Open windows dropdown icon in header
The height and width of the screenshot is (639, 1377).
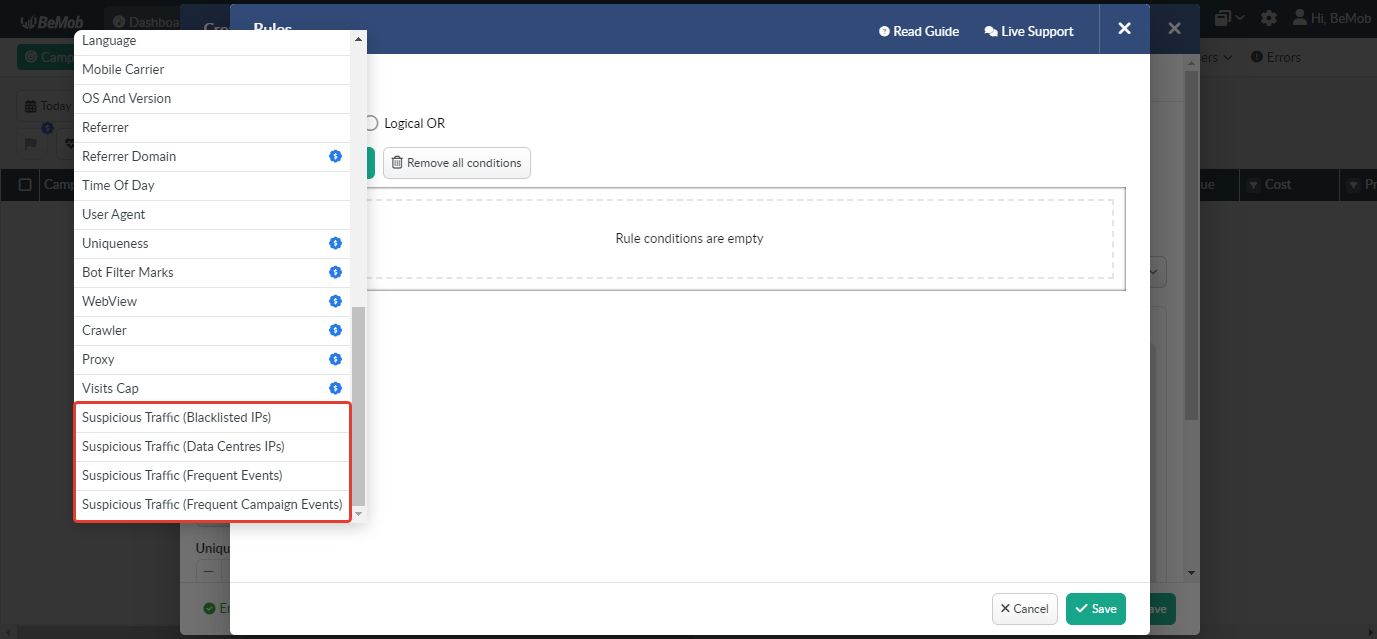[1230, 18]
